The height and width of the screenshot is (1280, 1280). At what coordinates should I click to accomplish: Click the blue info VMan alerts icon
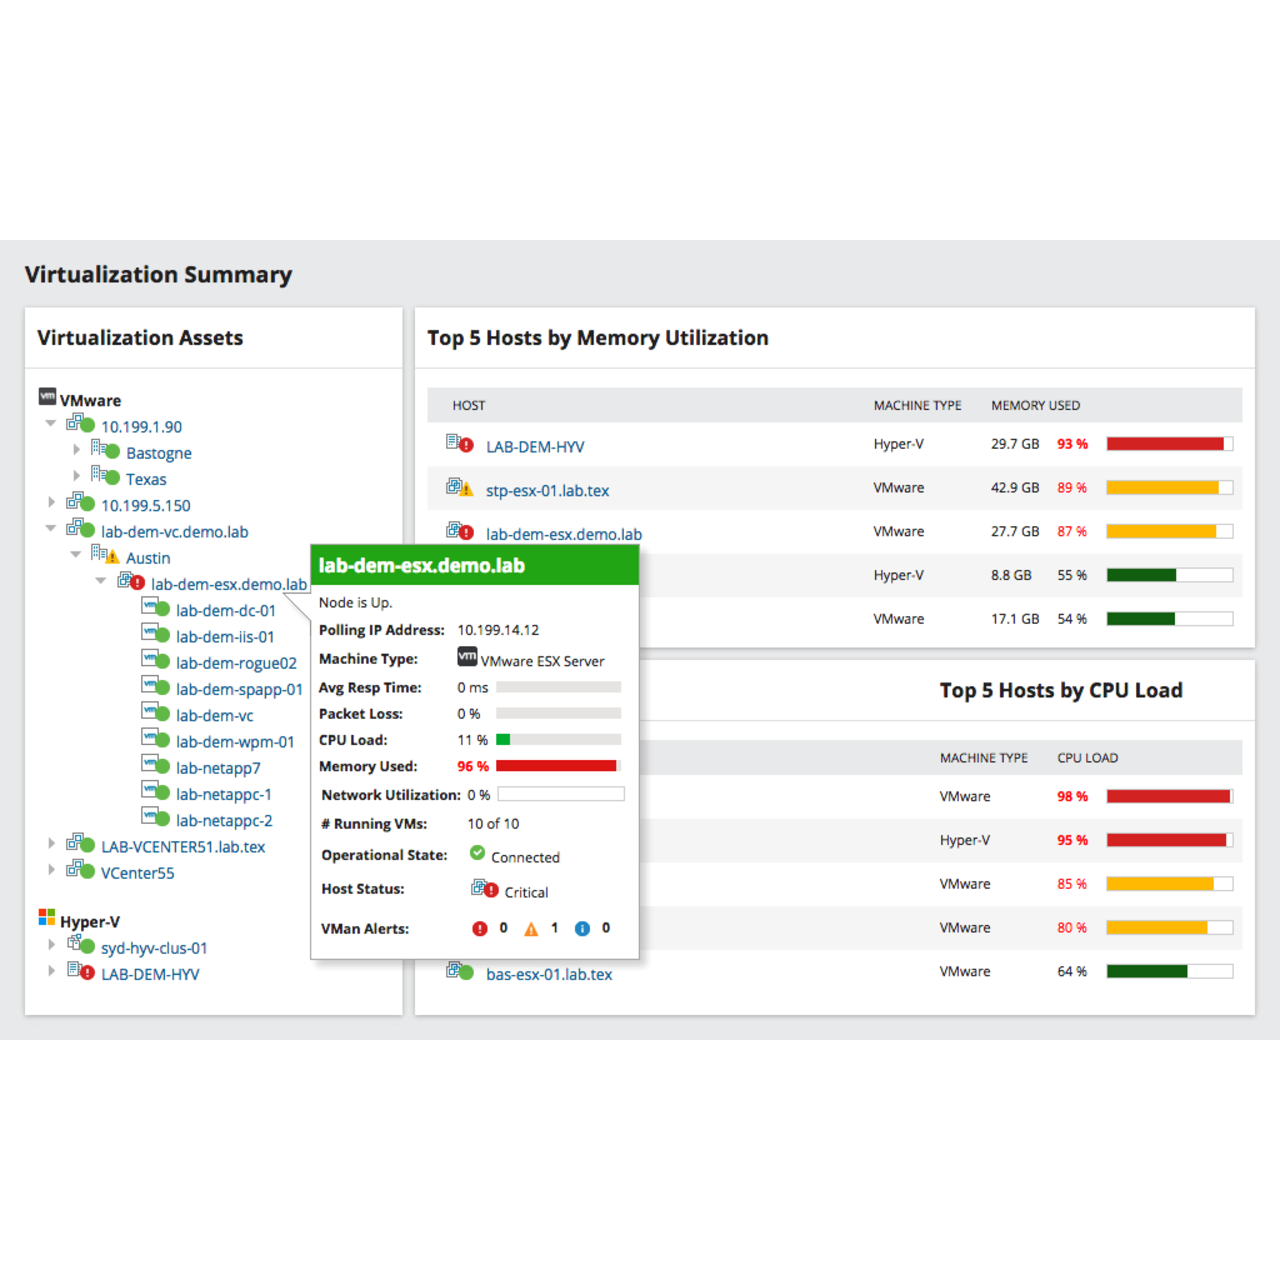point(582,929)
